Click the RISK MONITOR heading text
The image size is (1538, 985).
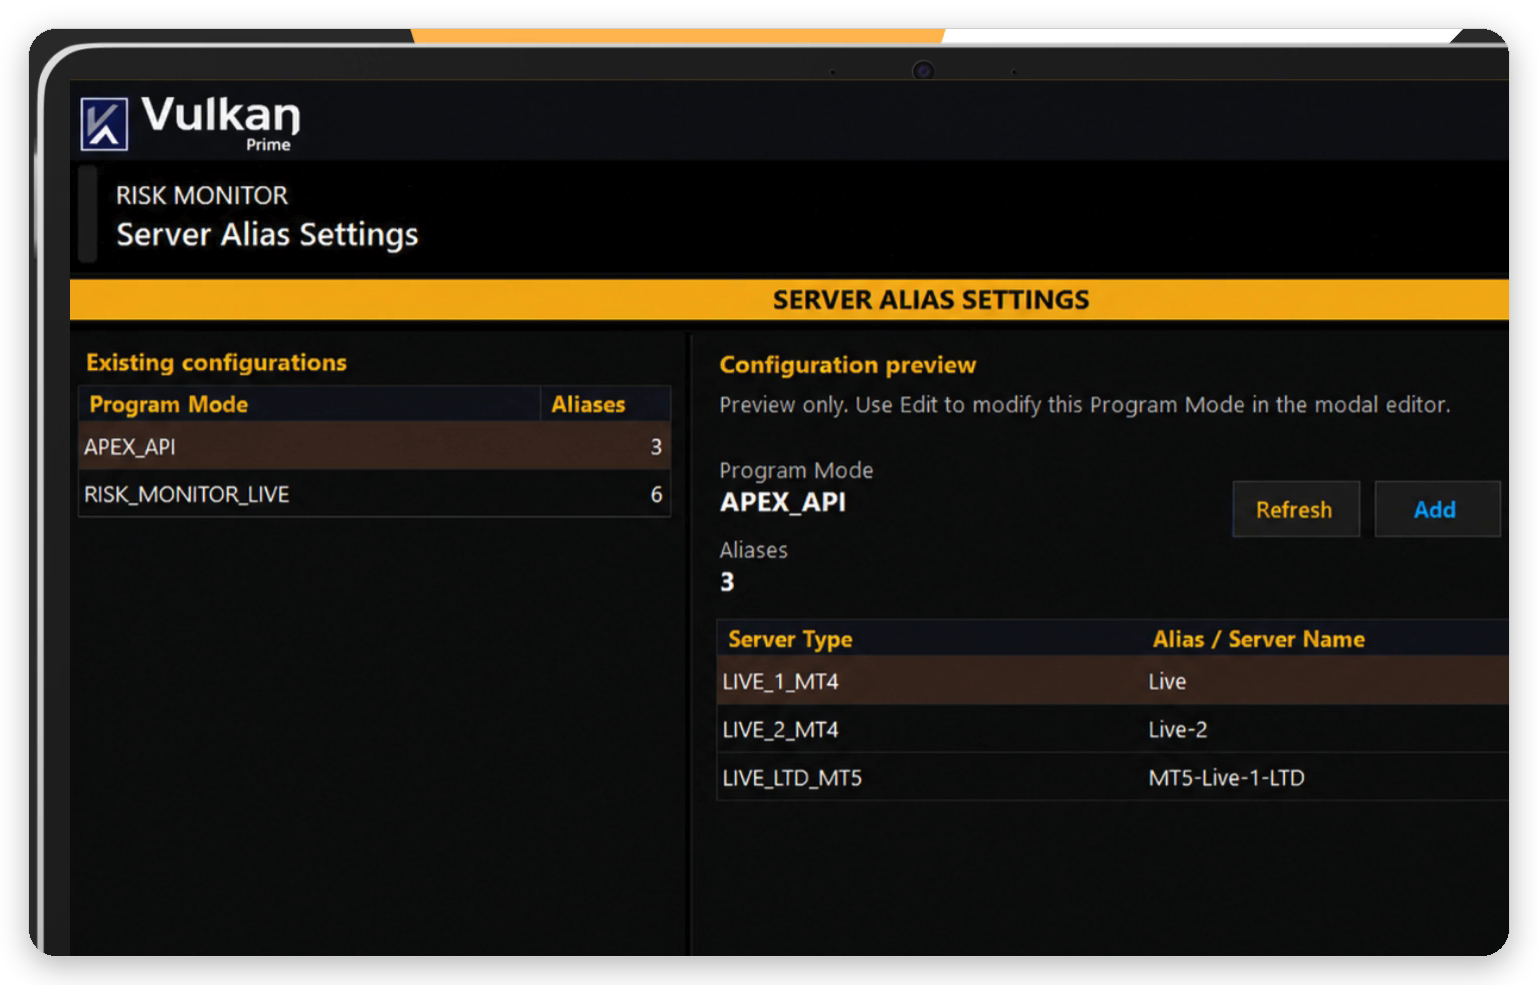[202, 195]
